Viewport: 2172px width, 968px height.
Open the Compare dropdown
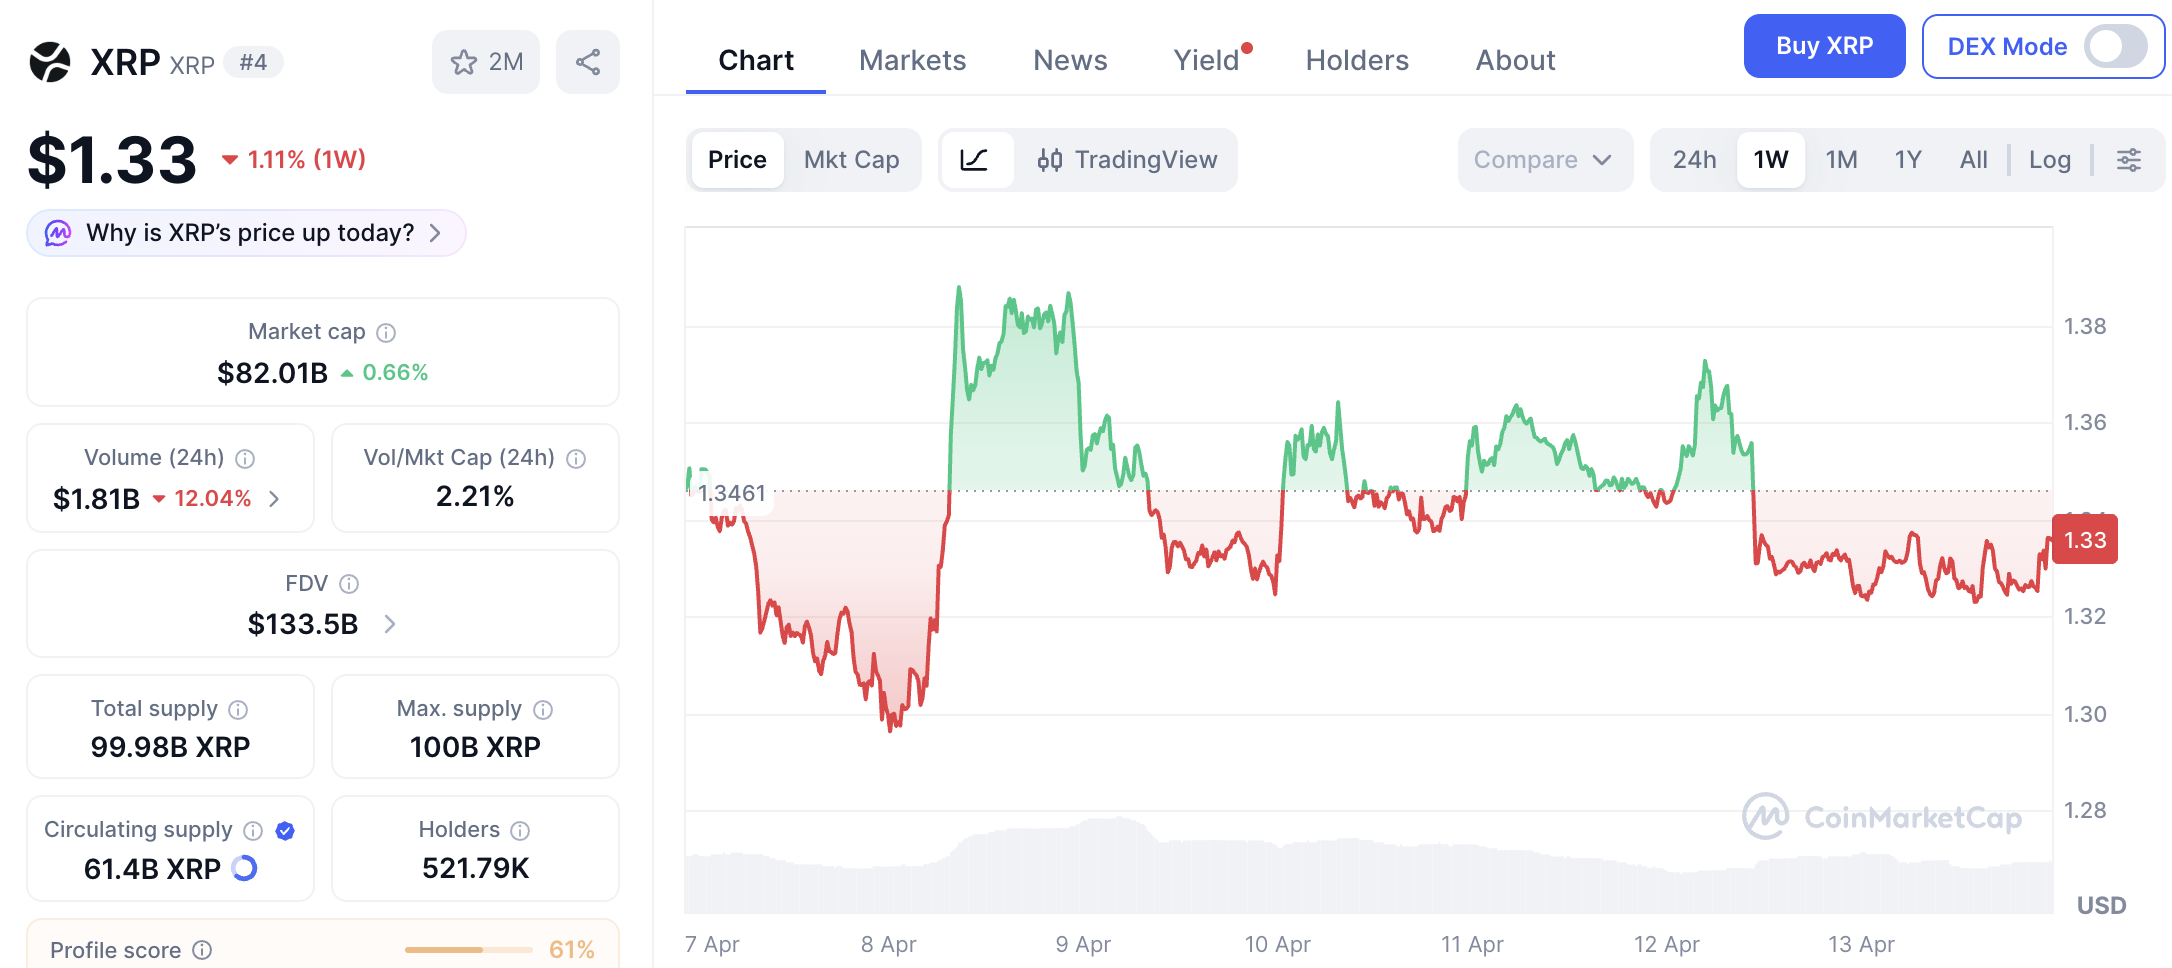[1545, 160]
